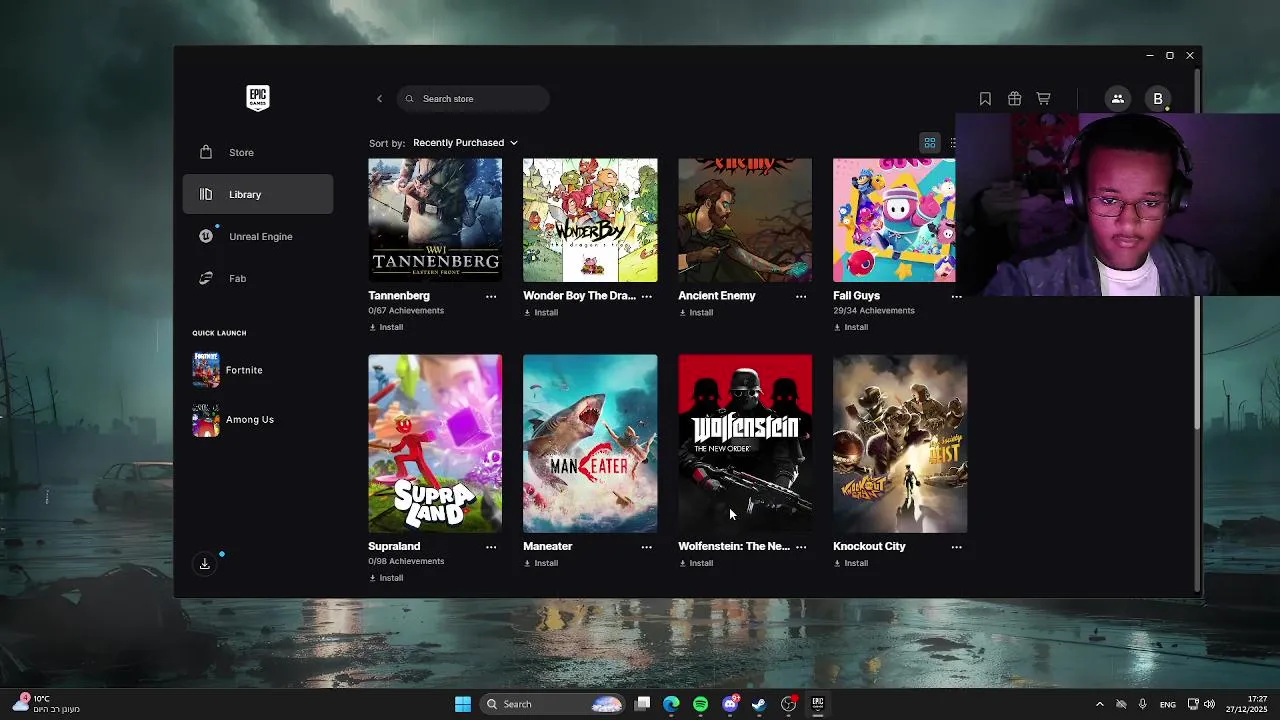The width and height of the screenshot is (1280, 720).
Task: Open OBS Studio from the taskbar
Action: [x=788, y=704]
